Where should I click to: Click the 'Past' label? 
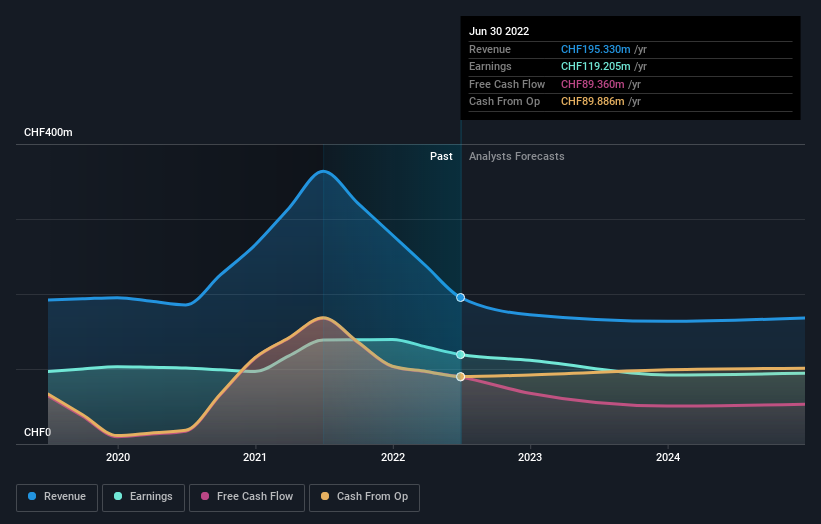pos(441,156)
